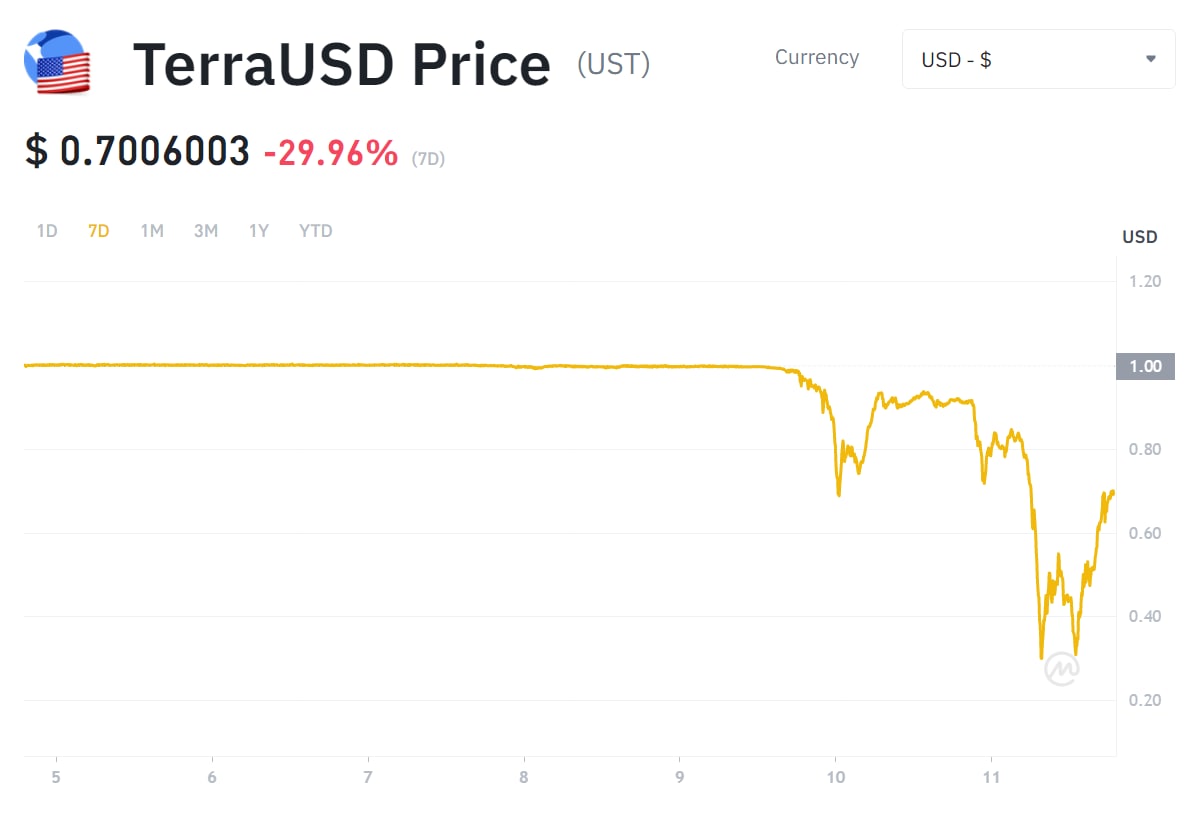1200x815 pixels.
Task: Click date 11 on the timeline axis
Action: (991, 777)
